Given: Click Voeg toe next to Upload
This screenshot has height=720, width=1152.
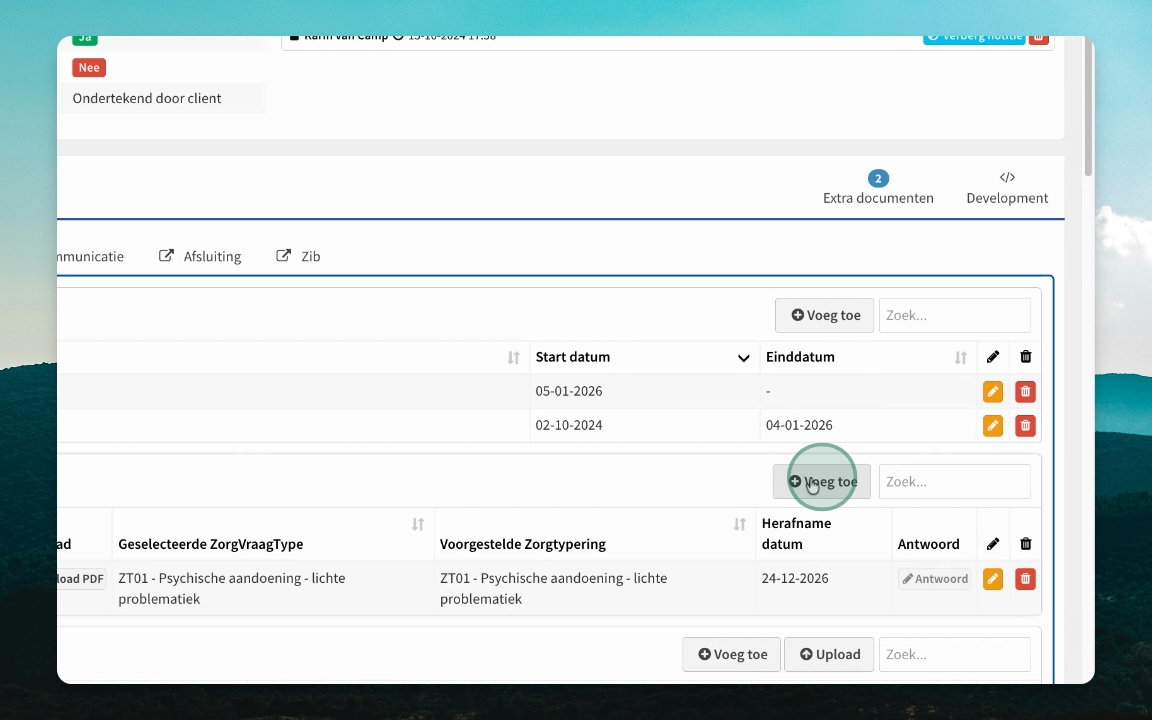Looking at the screenshot, I should point(732,655).
